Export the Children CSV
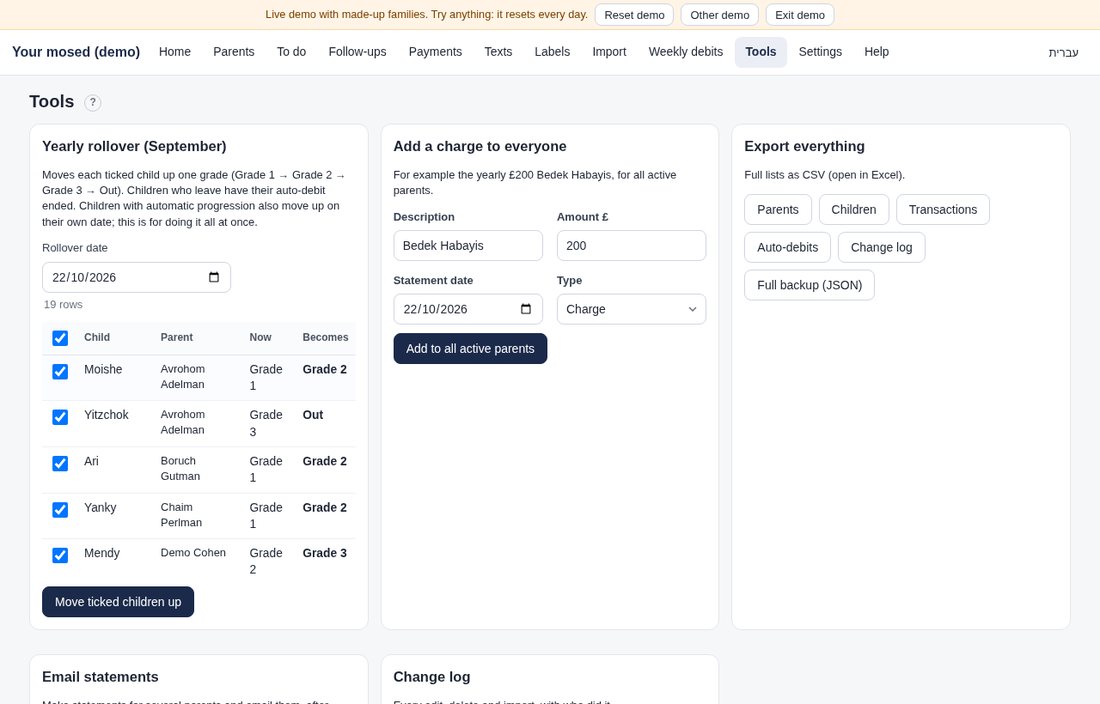The height and width of the screenshot is (704, 1100). pos(854,210)
